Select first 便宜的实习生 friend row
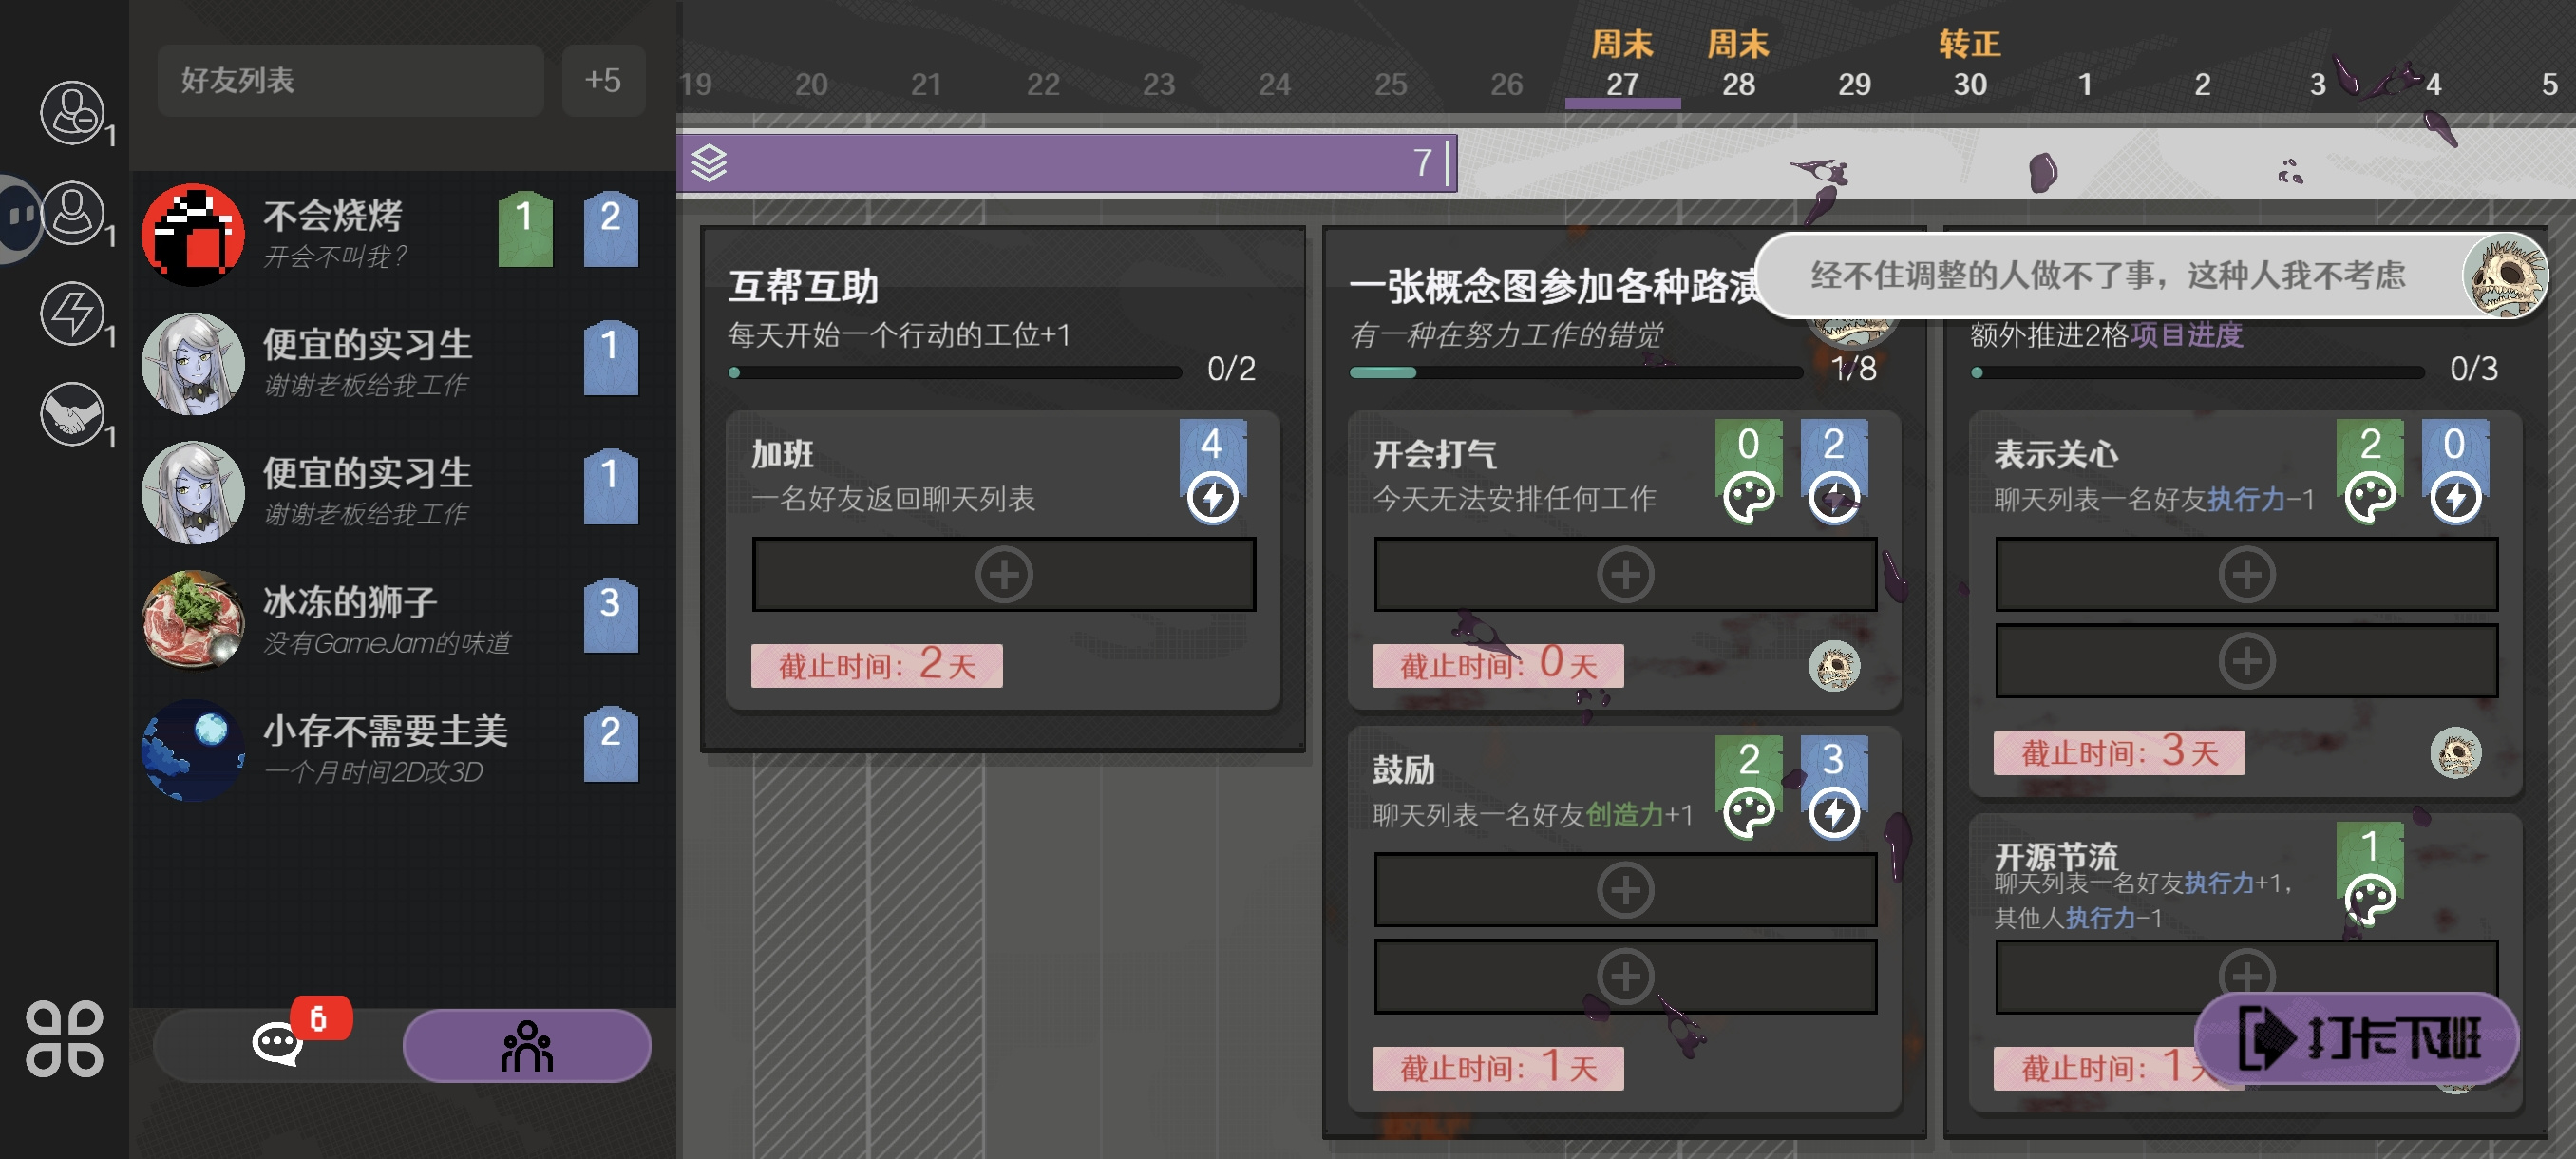The height and width of the screenshot is (1159, 2576). [402, 363]
